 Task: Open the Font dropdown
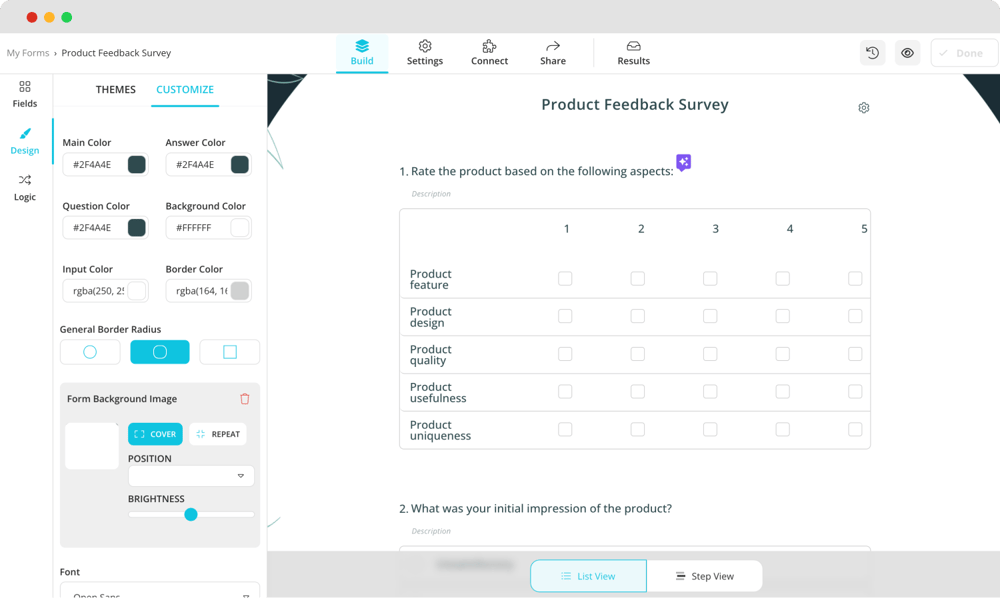[160, 593]
